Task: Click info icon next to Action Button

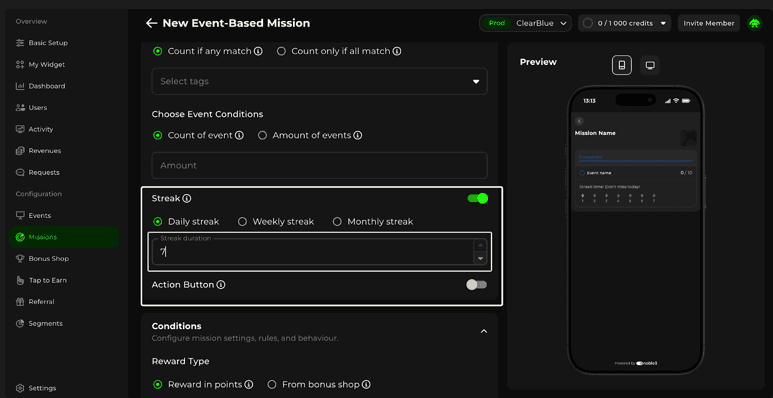Action: (221, 285)
